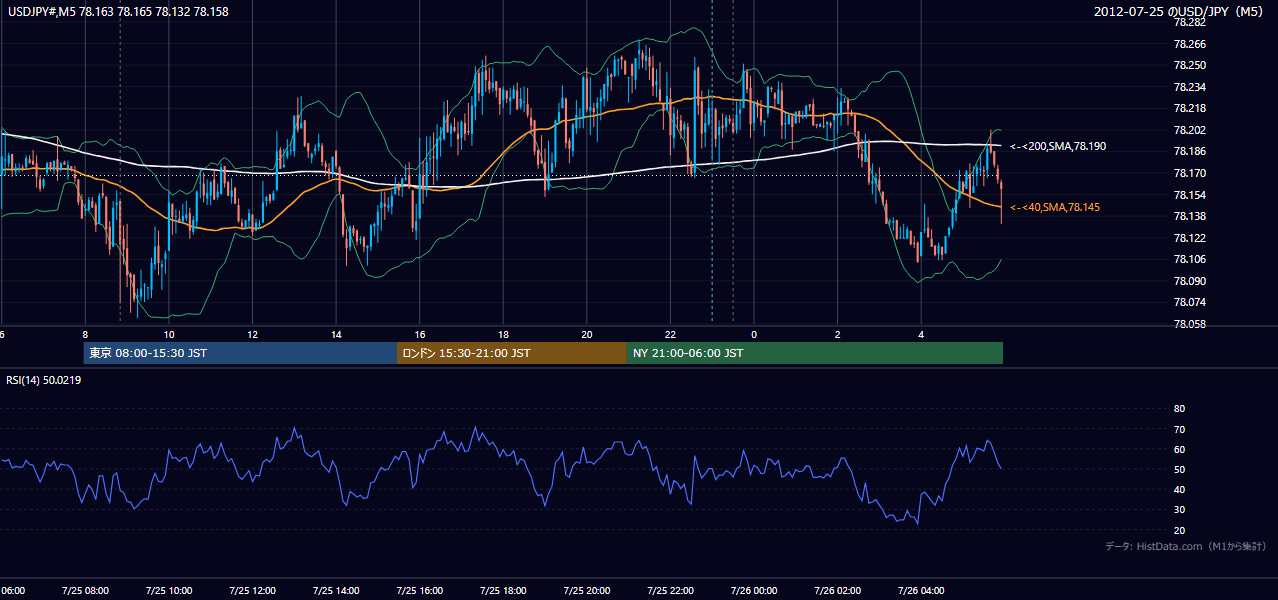Click price level 78.234 on axis
The width and height of the screenshot is (1278, 600).
coord(1191,87)
